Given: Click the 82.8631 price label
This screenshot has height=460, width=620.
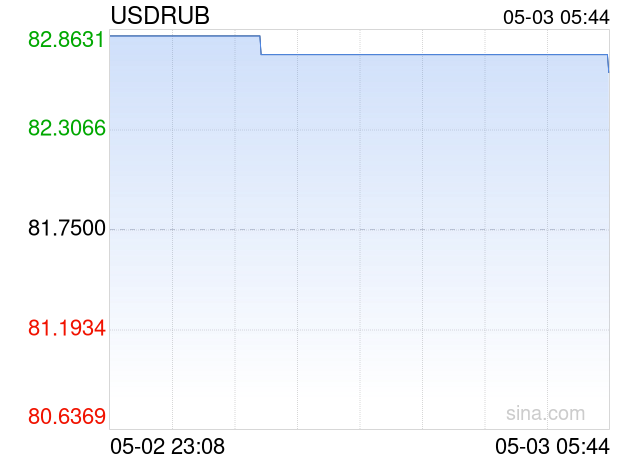Looking at the screenshot, I should (66, 40).
